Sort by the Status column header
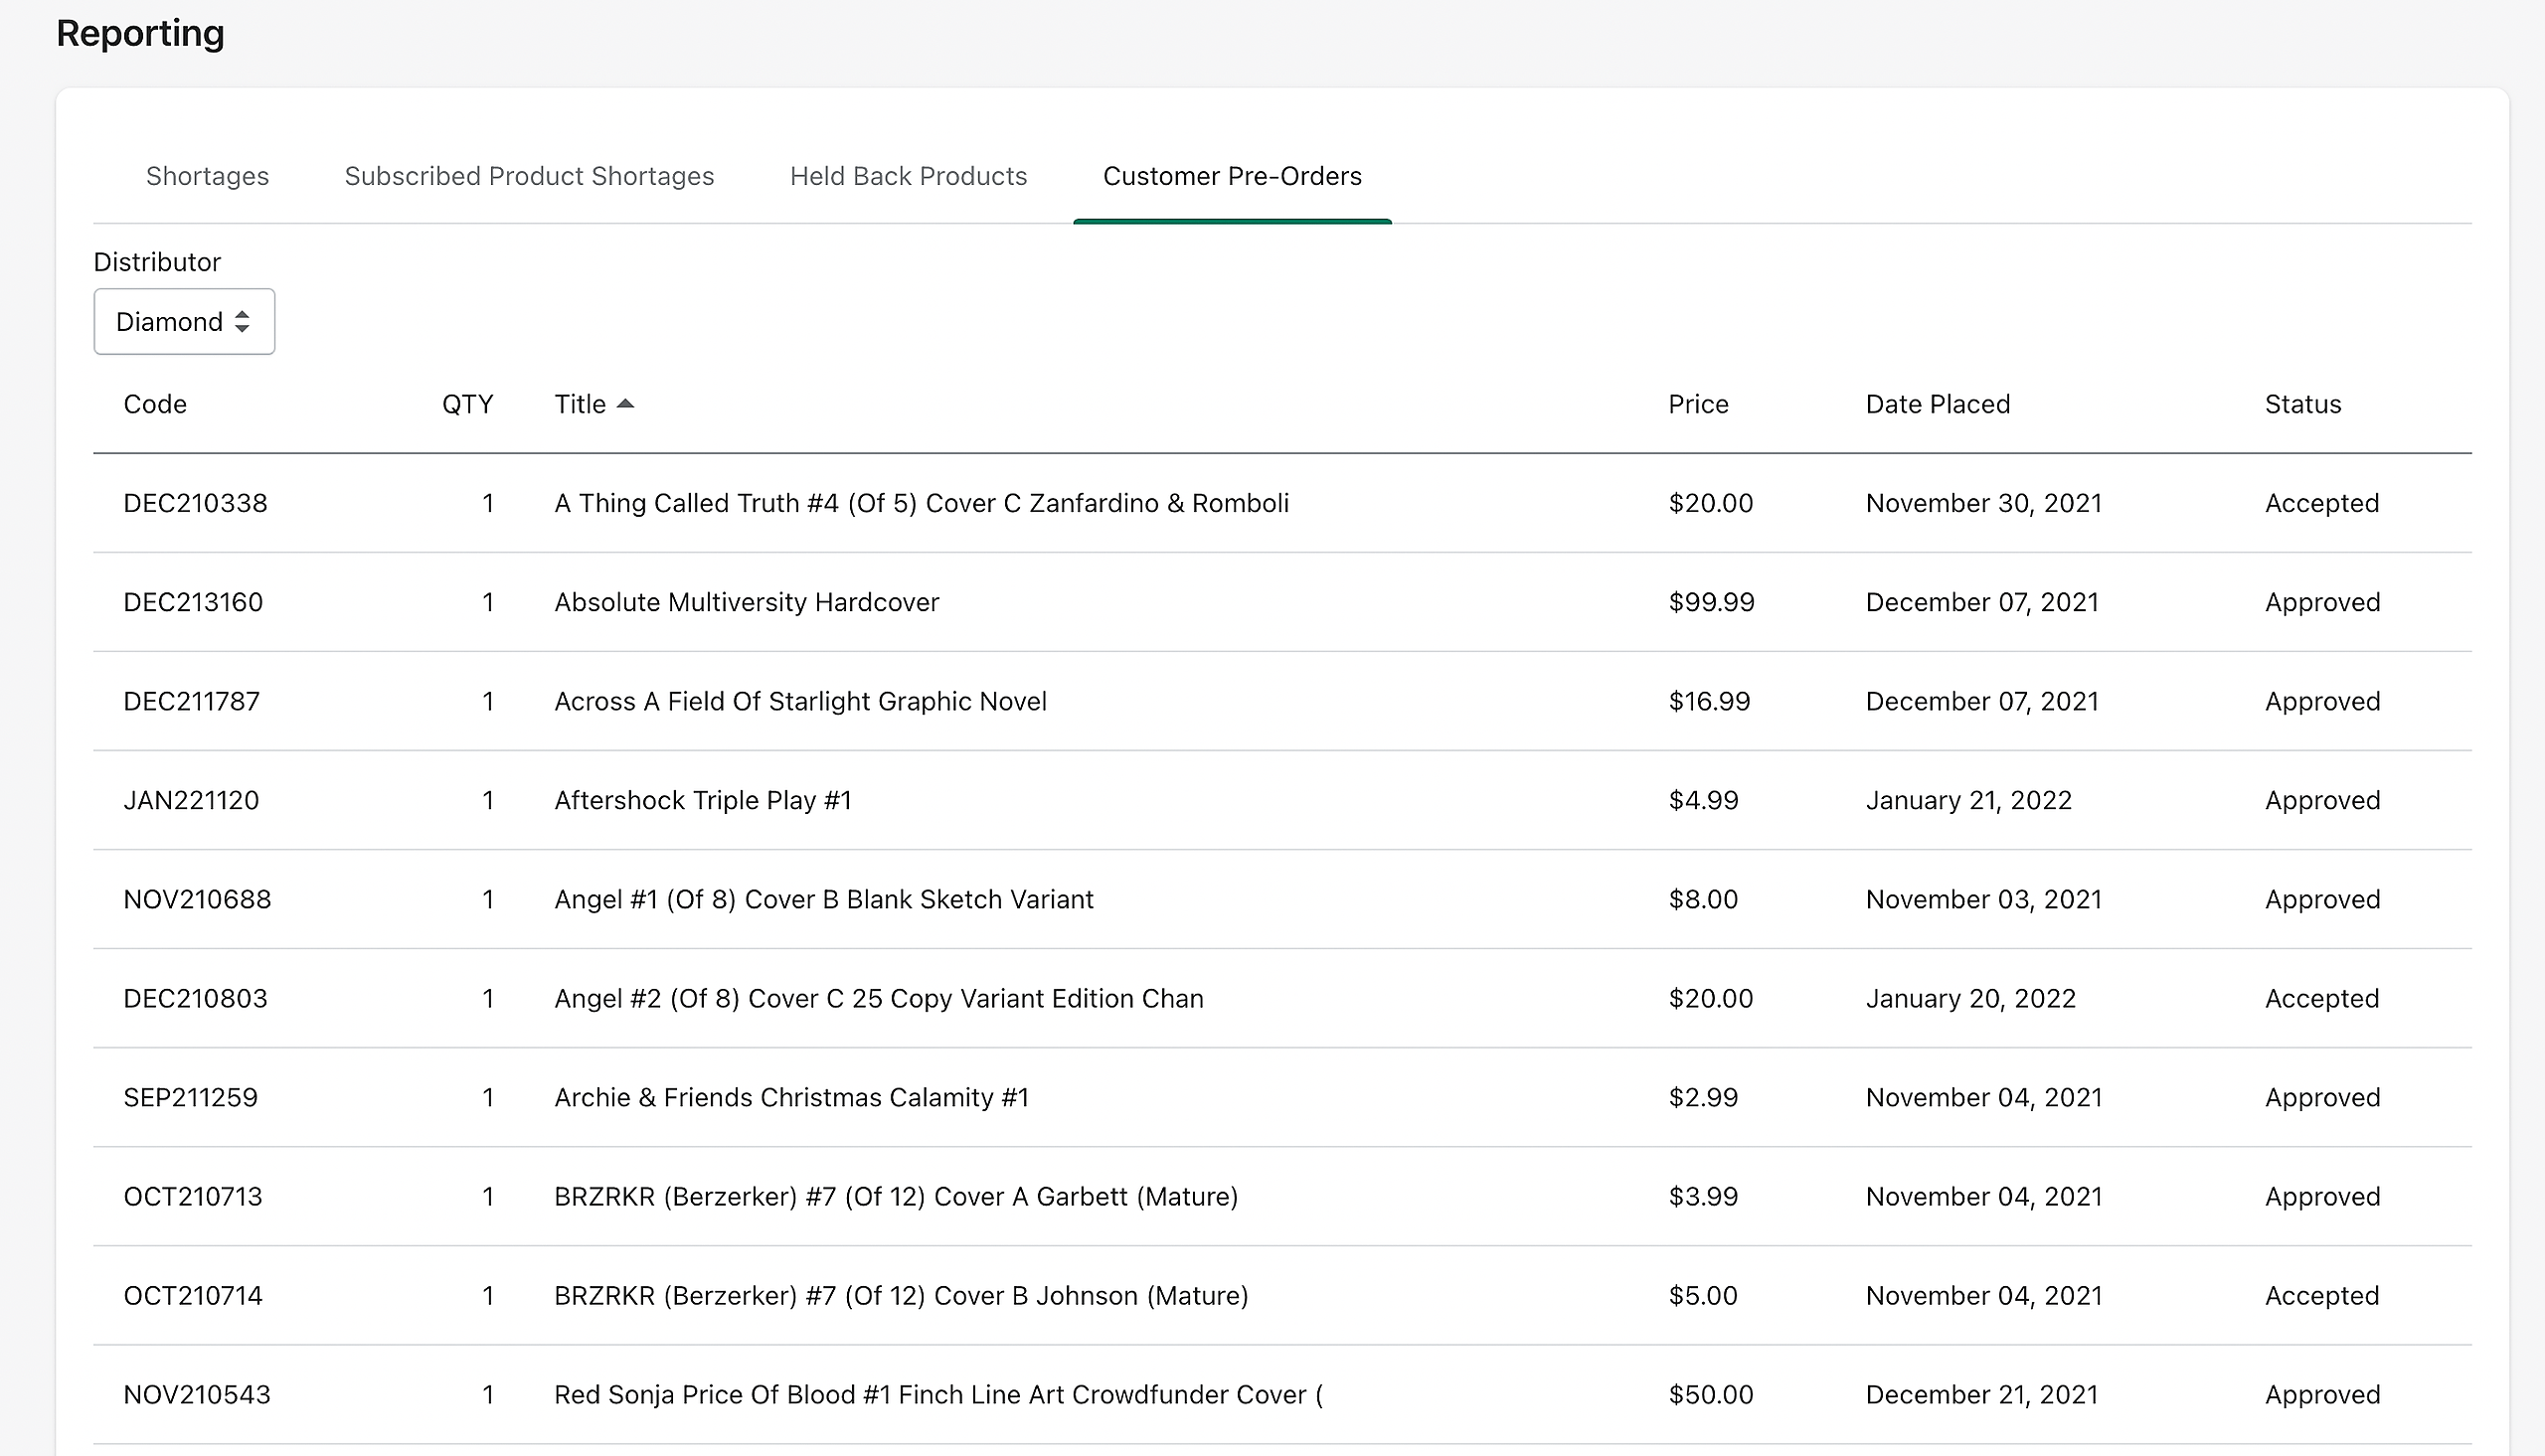The height and width of the screenshot is (1456, 2545). (2302, 404)
